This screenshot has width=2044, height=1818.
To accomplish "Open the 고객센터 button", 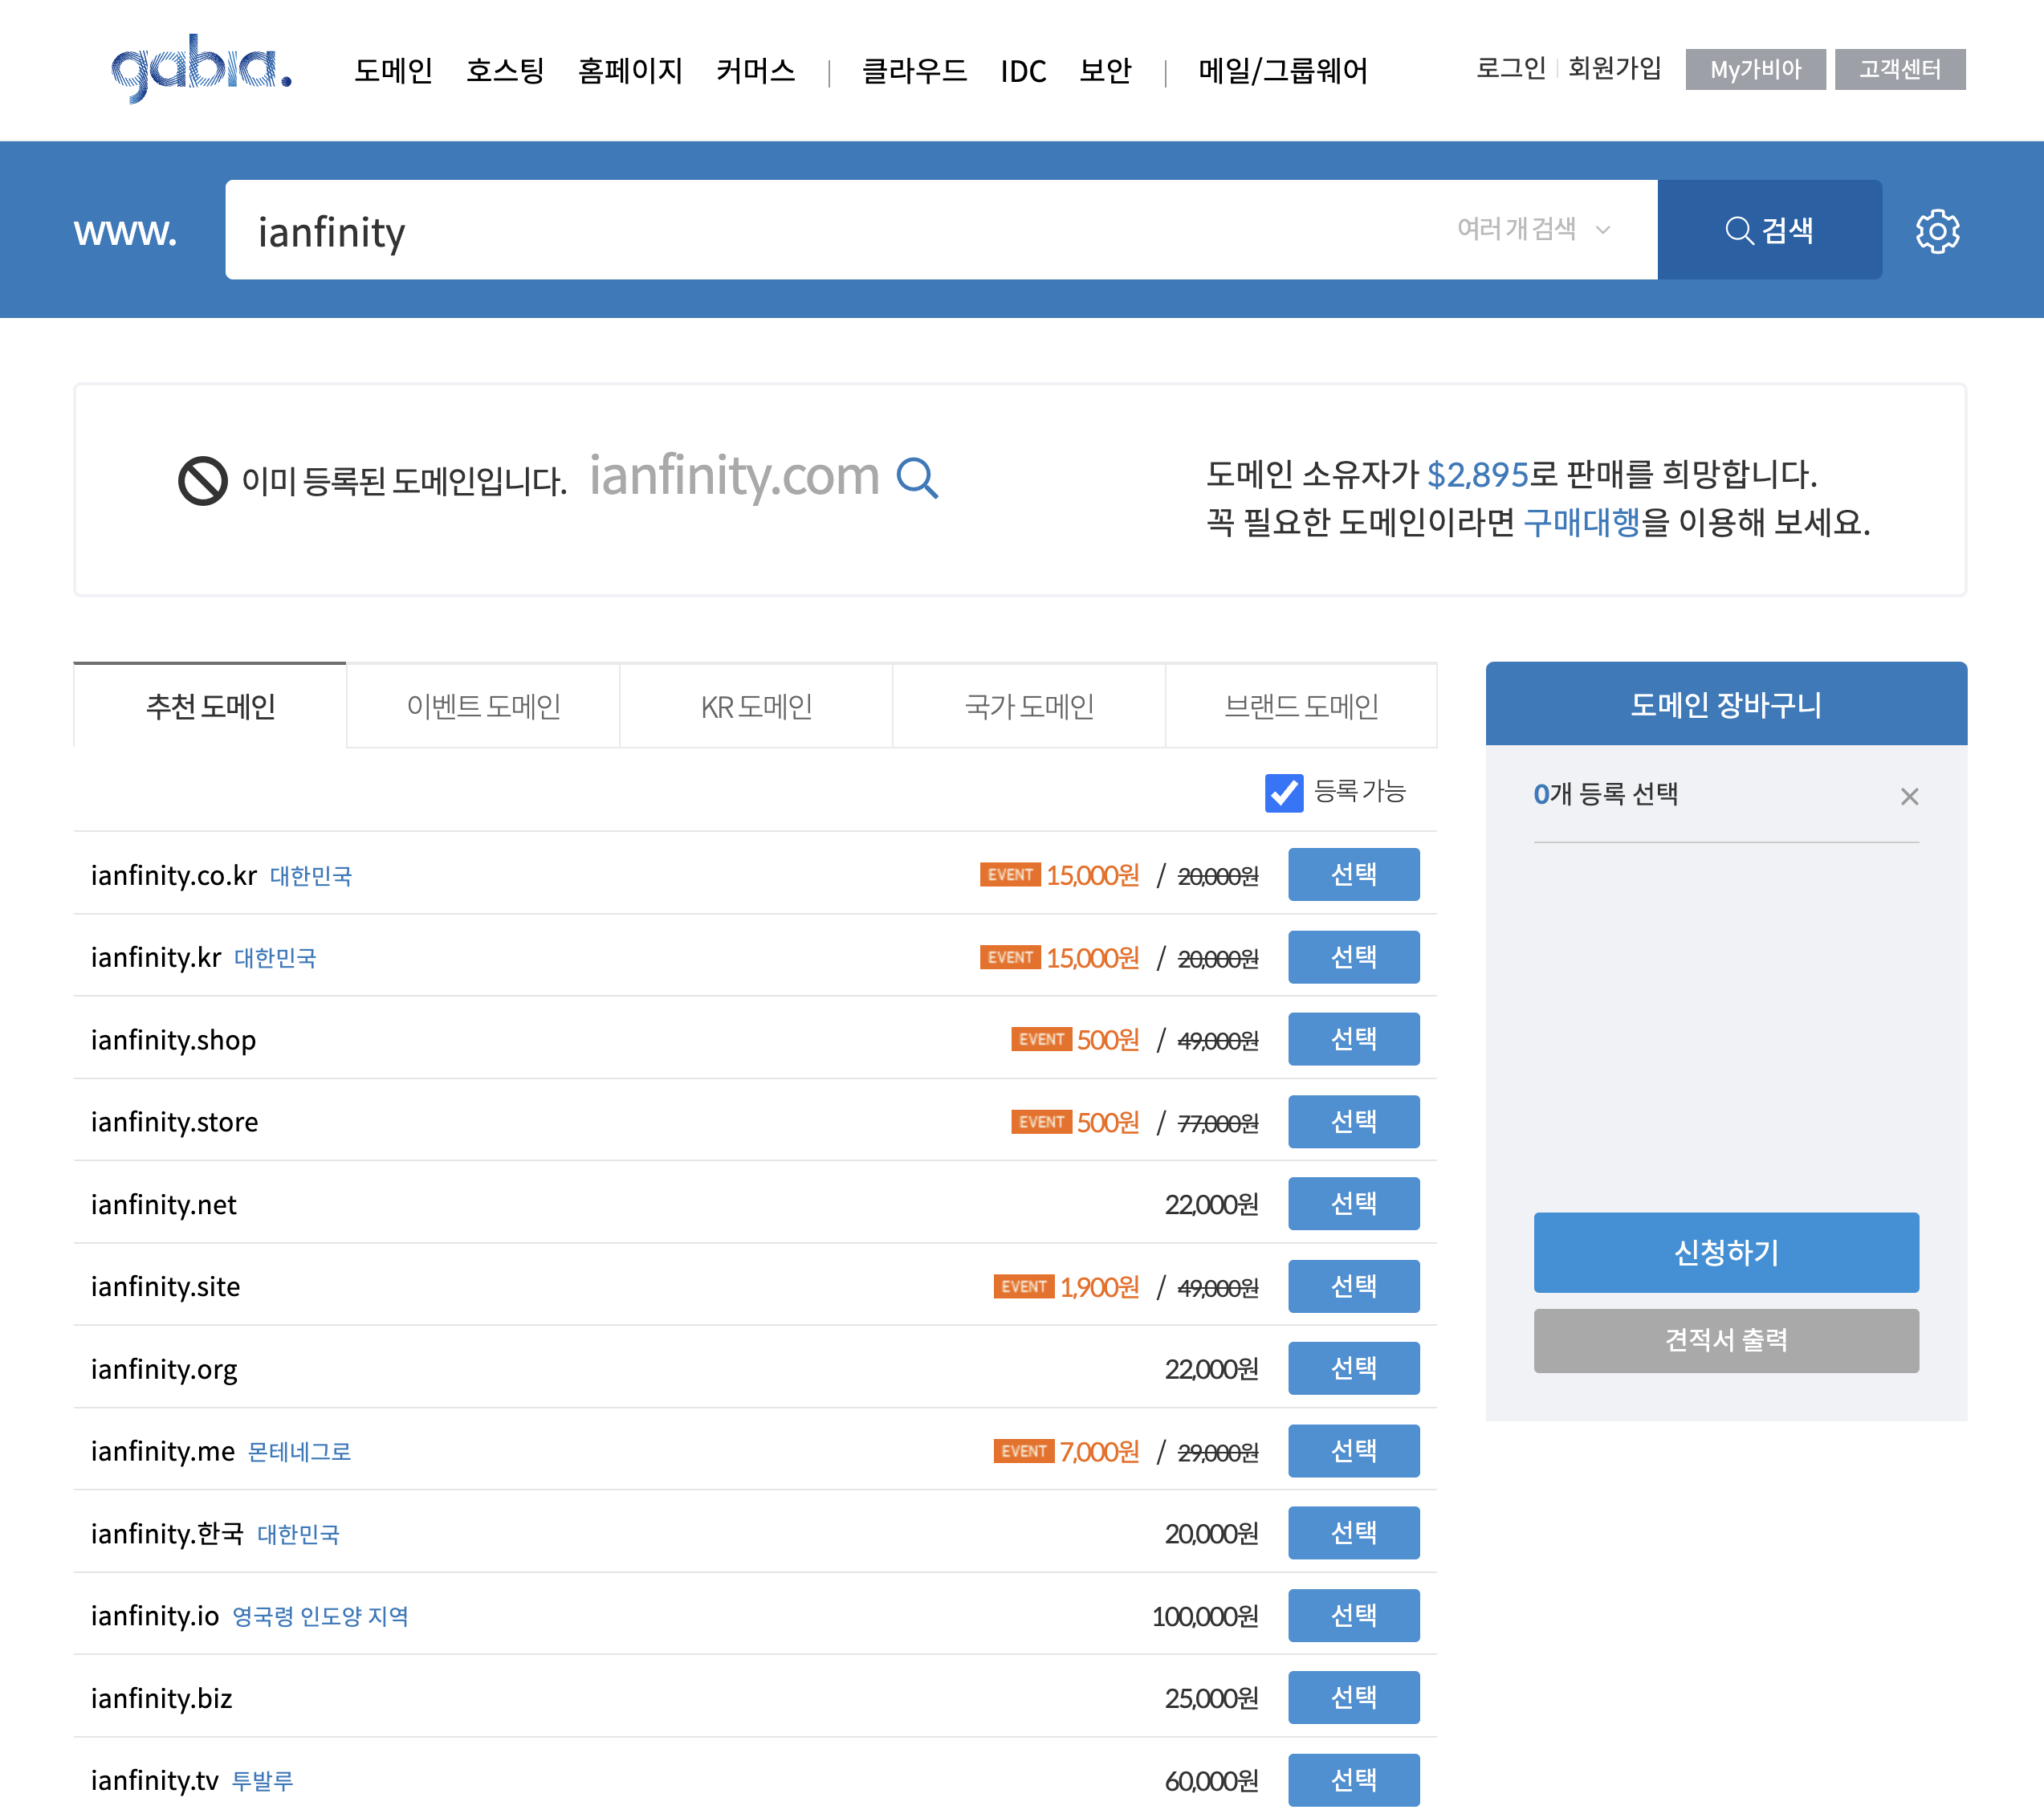I will point(1899,69).
